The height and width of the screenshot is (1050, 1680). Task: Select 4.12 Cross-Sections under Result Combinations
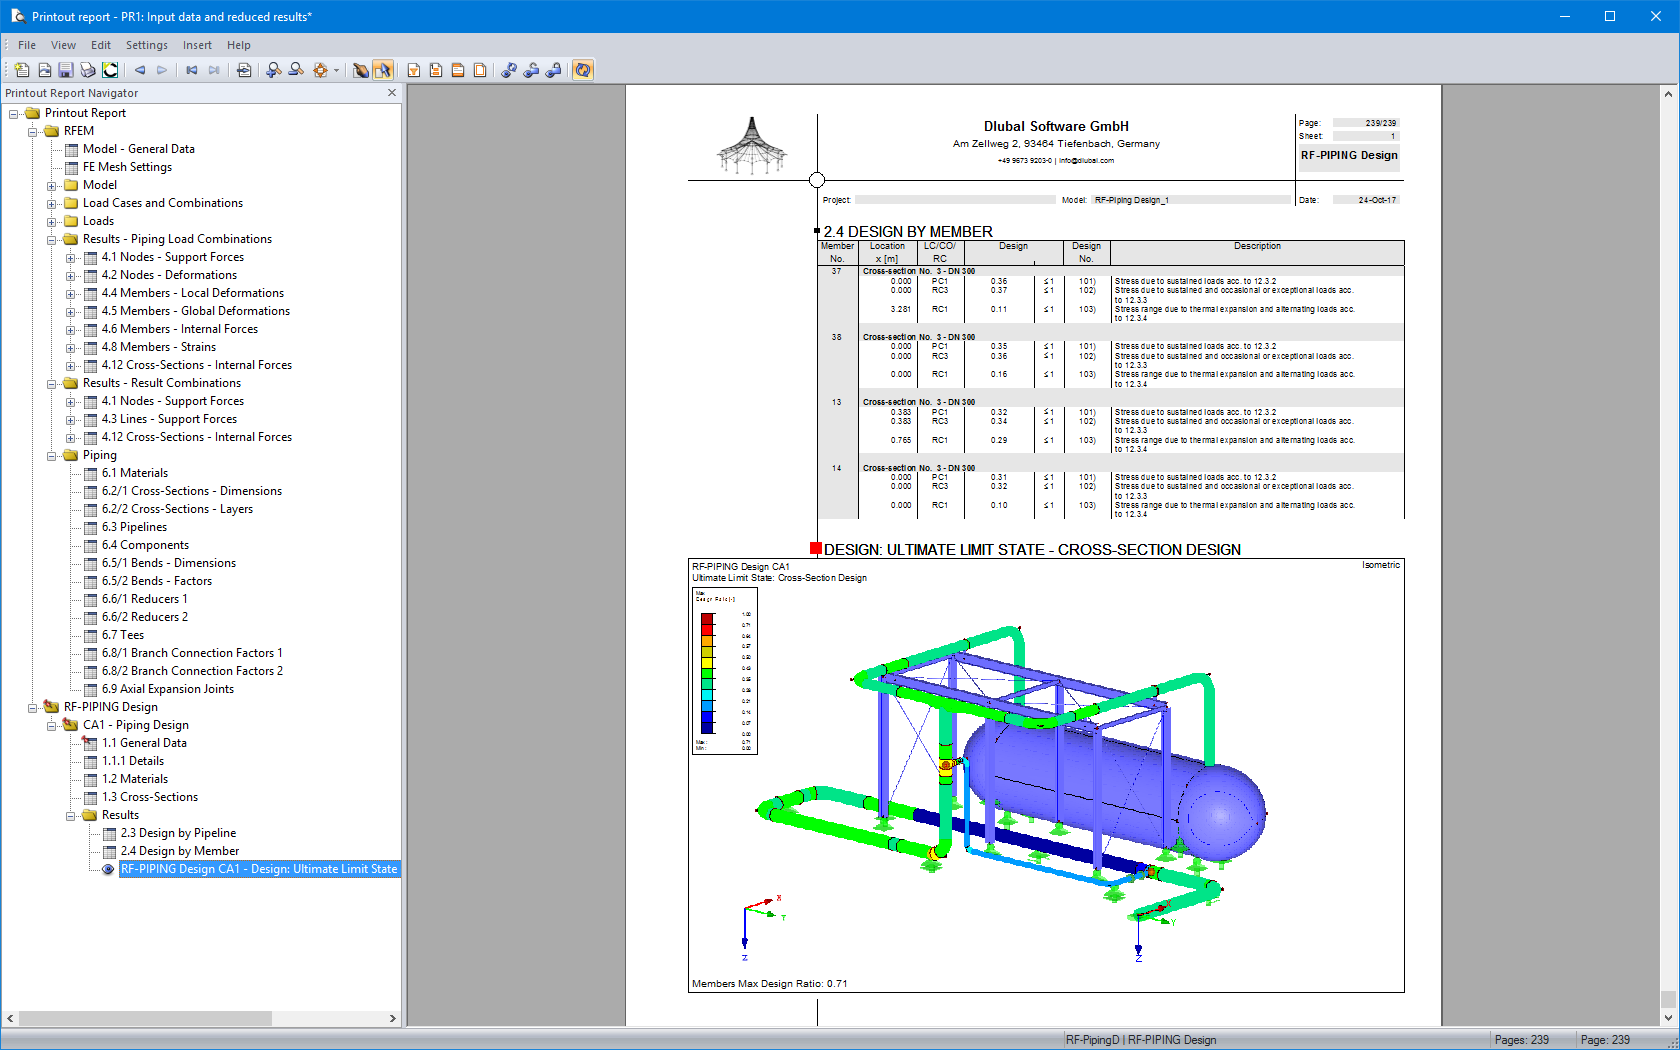coord(196,437)
